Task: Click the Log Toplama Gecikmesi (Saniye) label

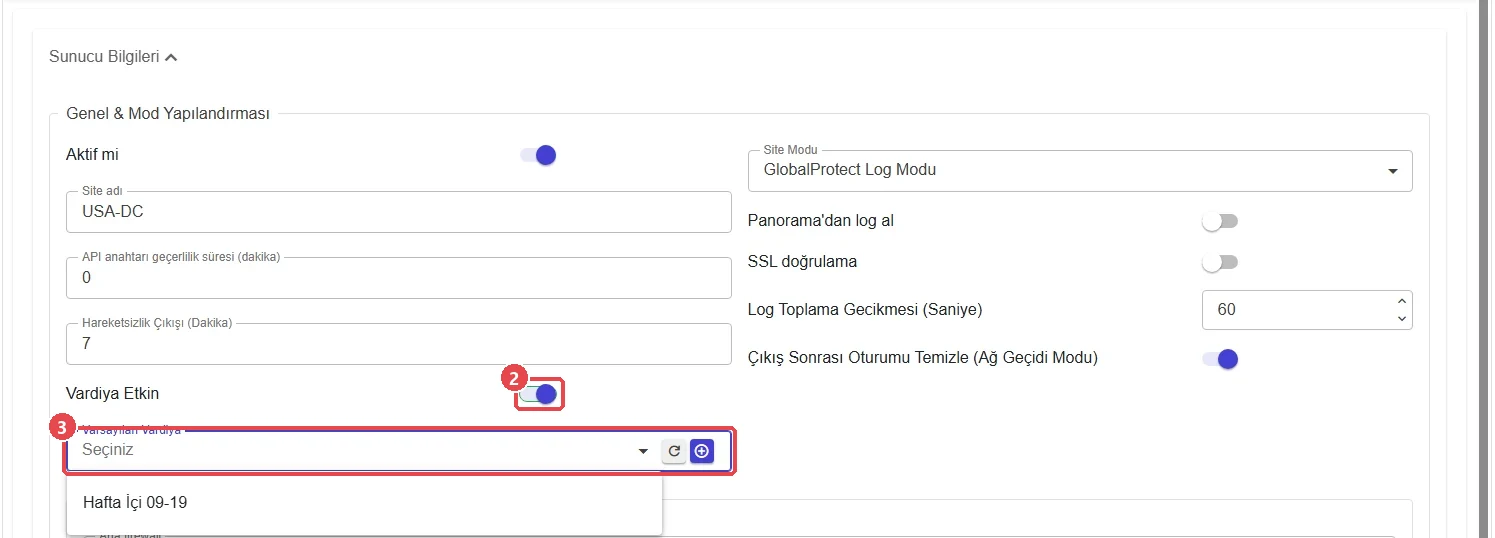Action: tap(865, 310)
